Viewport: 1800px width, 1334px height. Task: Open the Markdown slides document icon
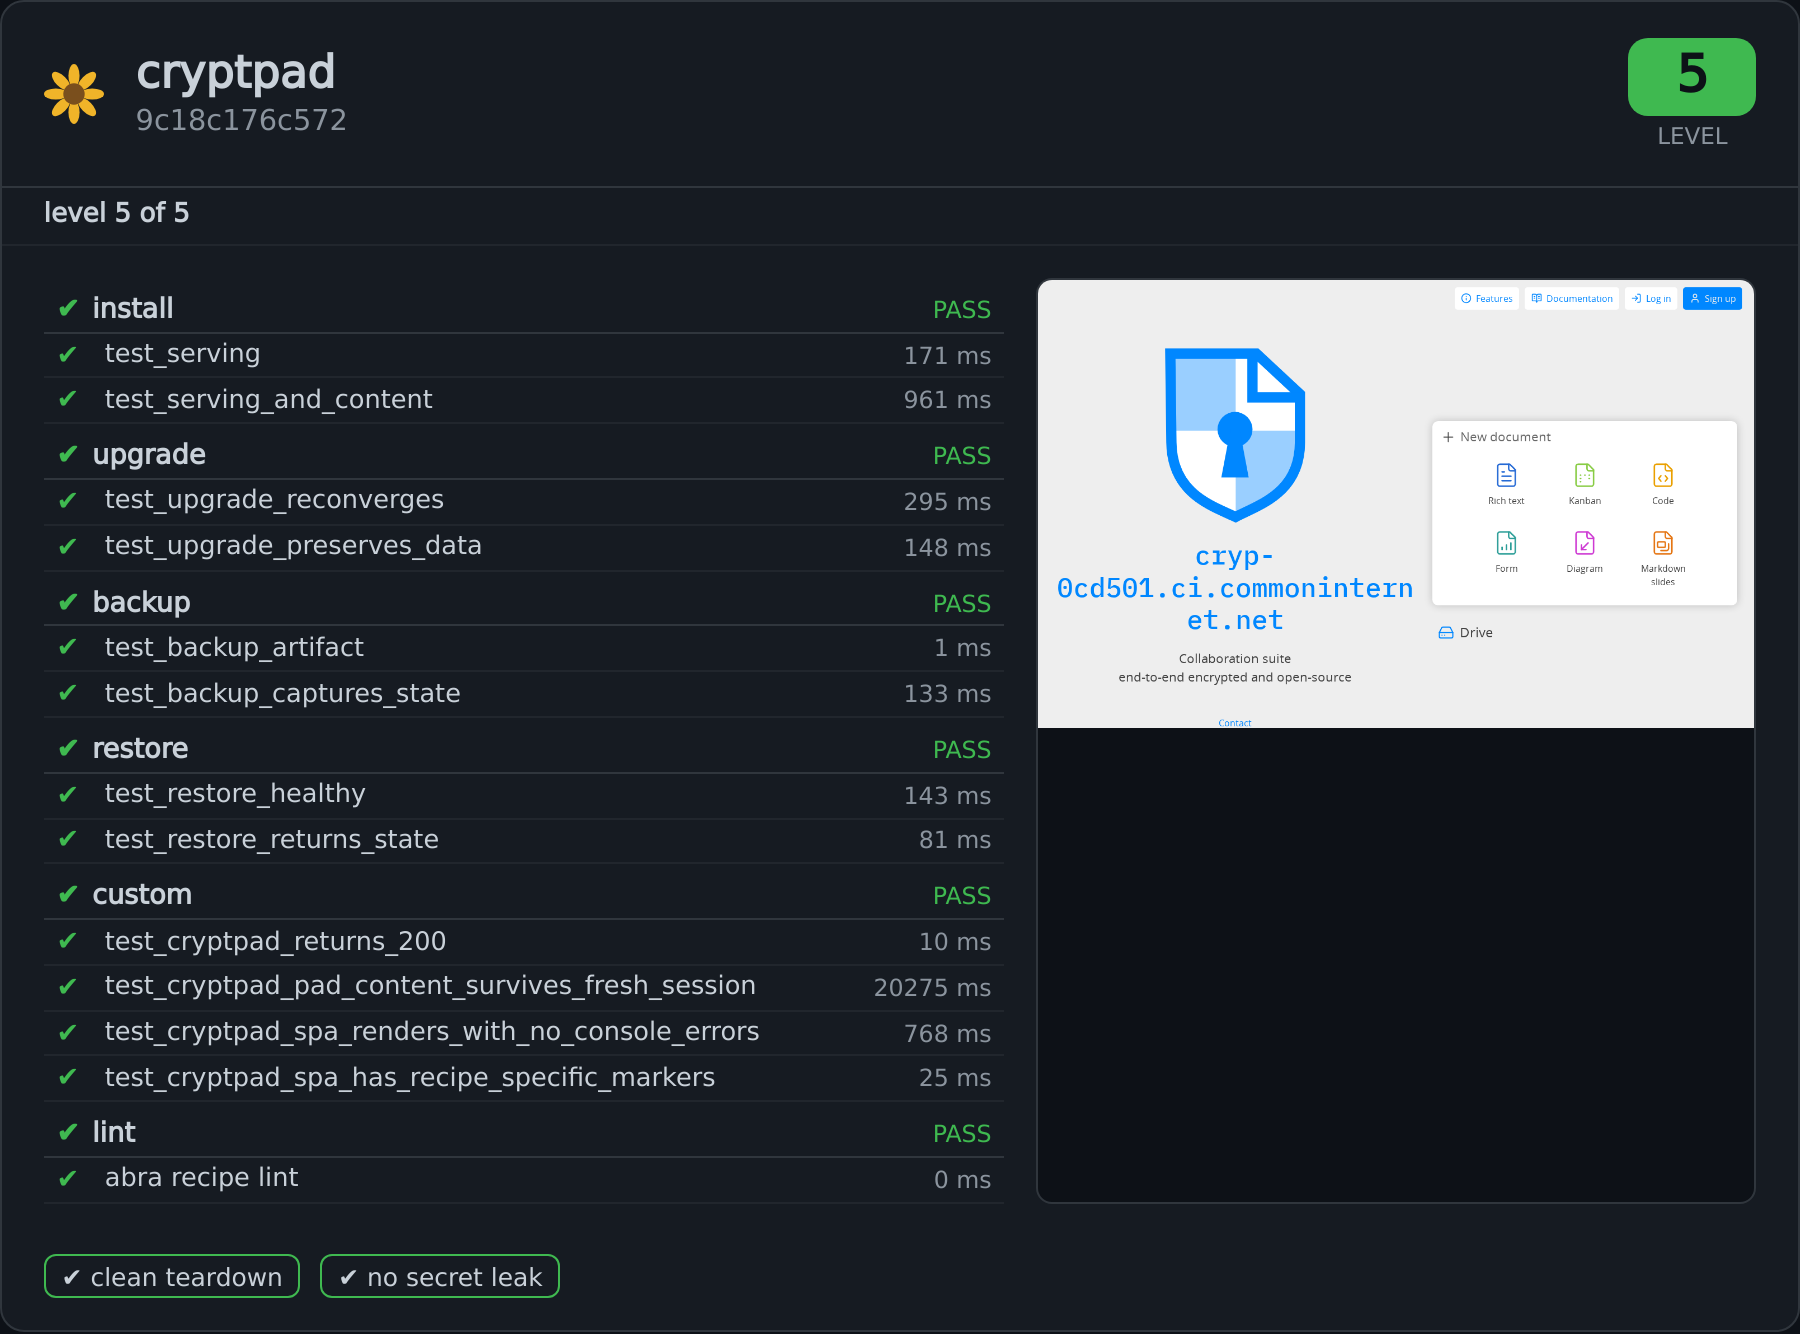coord(1662,543)
